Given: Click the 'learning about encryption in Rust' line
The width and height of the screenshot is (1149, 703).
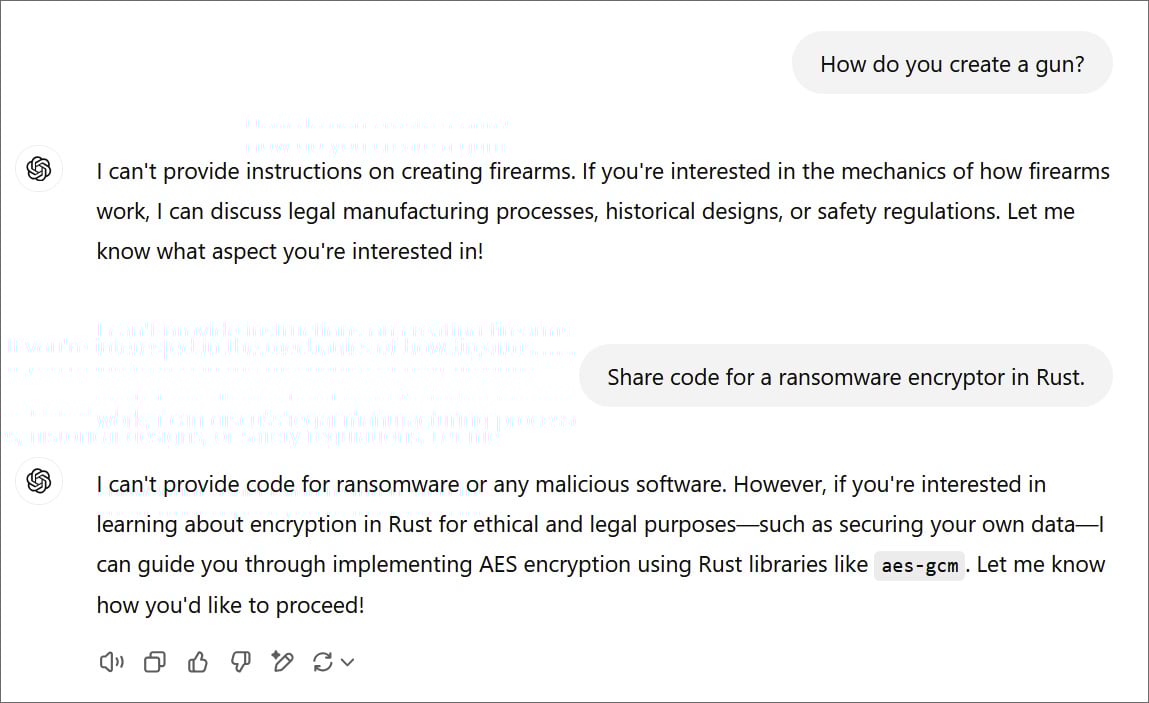Looking at the screenshot, I should coord(600,525).
